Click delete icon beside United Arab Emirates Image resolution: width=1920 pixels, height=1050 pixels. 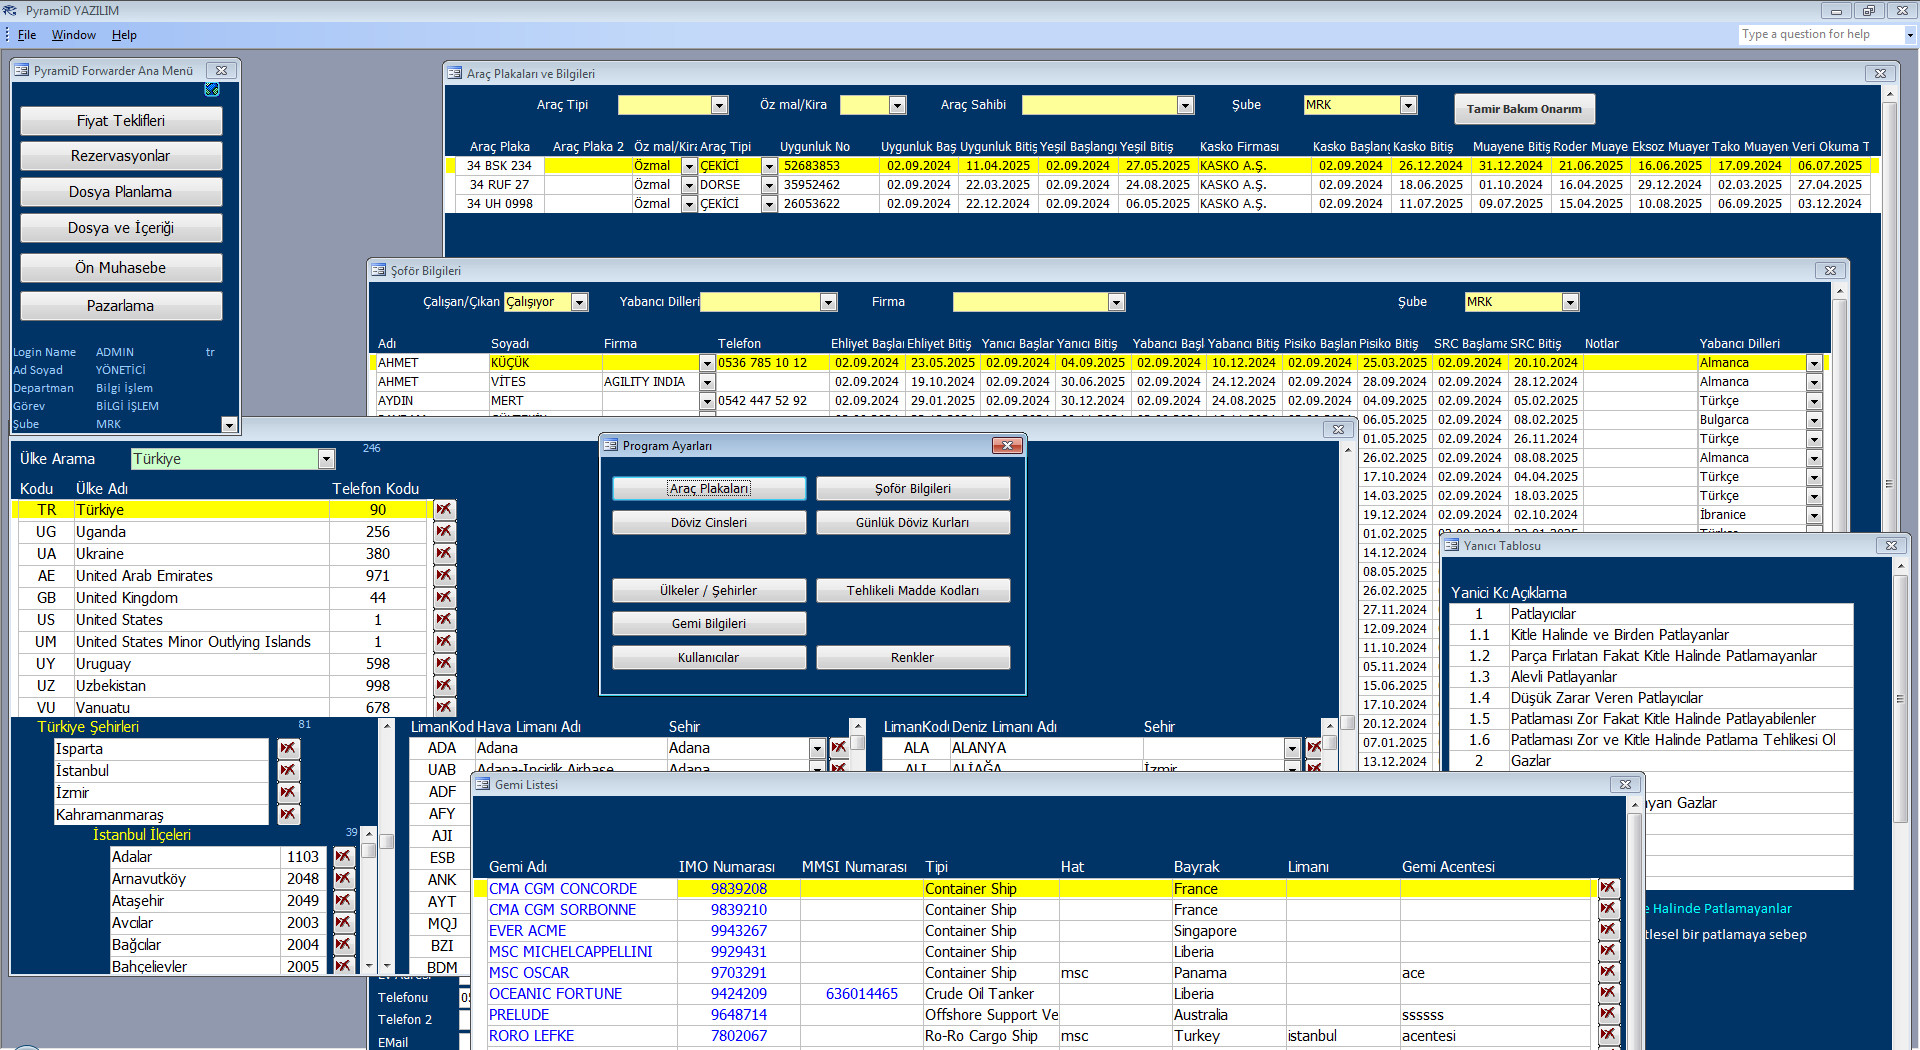(444, 576)
